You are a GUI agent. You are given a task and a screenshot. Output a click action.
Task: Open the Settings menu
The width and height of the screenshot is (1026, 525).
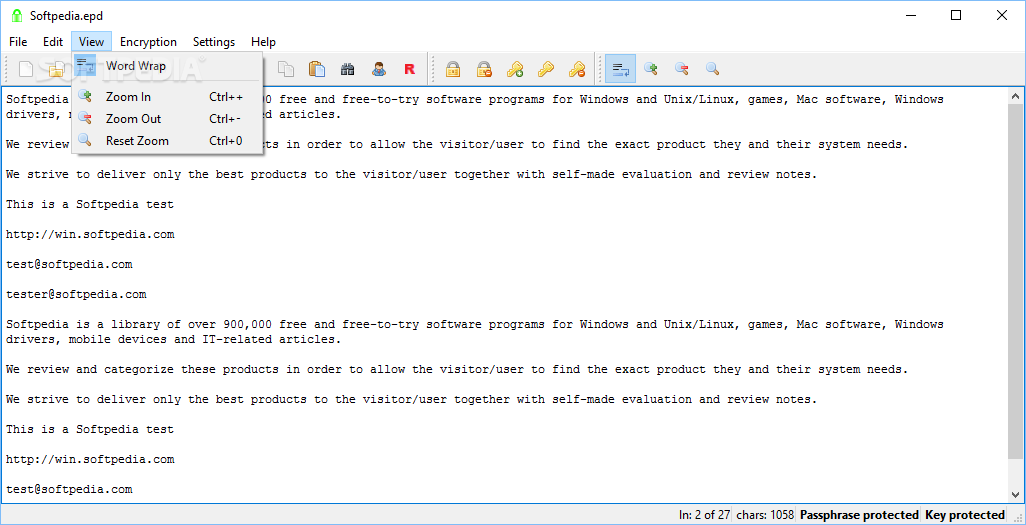coord(214,42)
